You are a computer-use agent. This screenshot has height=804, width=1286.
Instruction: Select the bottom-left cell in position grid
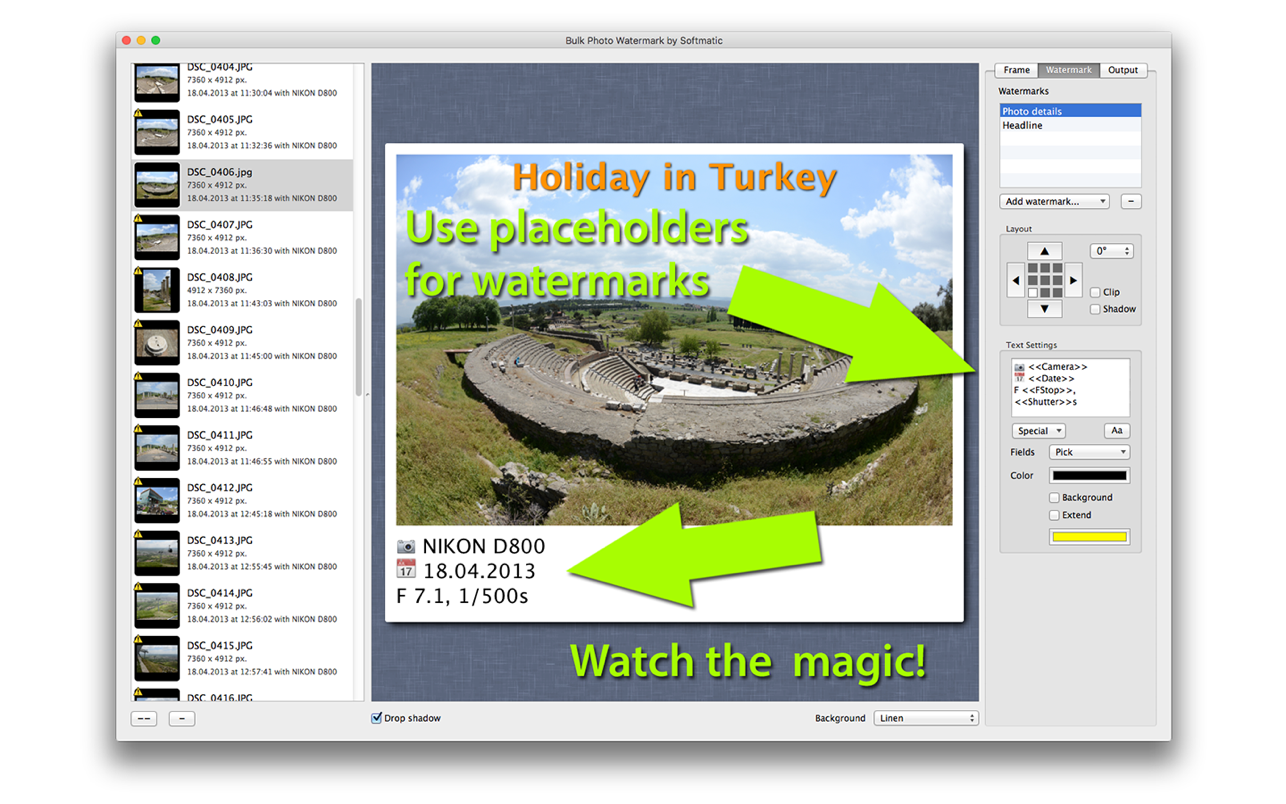pos(1033,292)
